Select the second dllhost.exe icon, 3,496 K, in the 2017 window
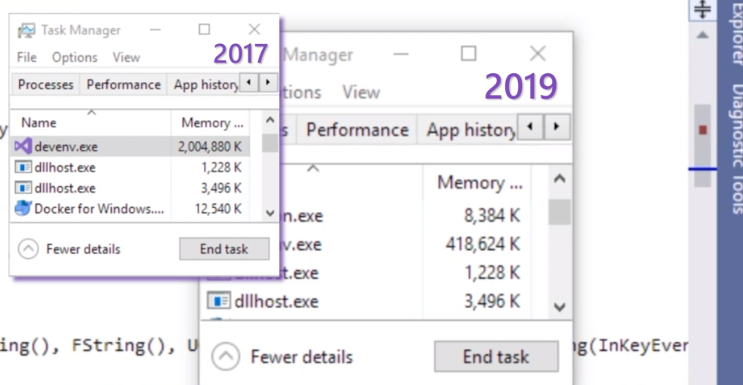743x385 pixels. (x=23, y=188)
